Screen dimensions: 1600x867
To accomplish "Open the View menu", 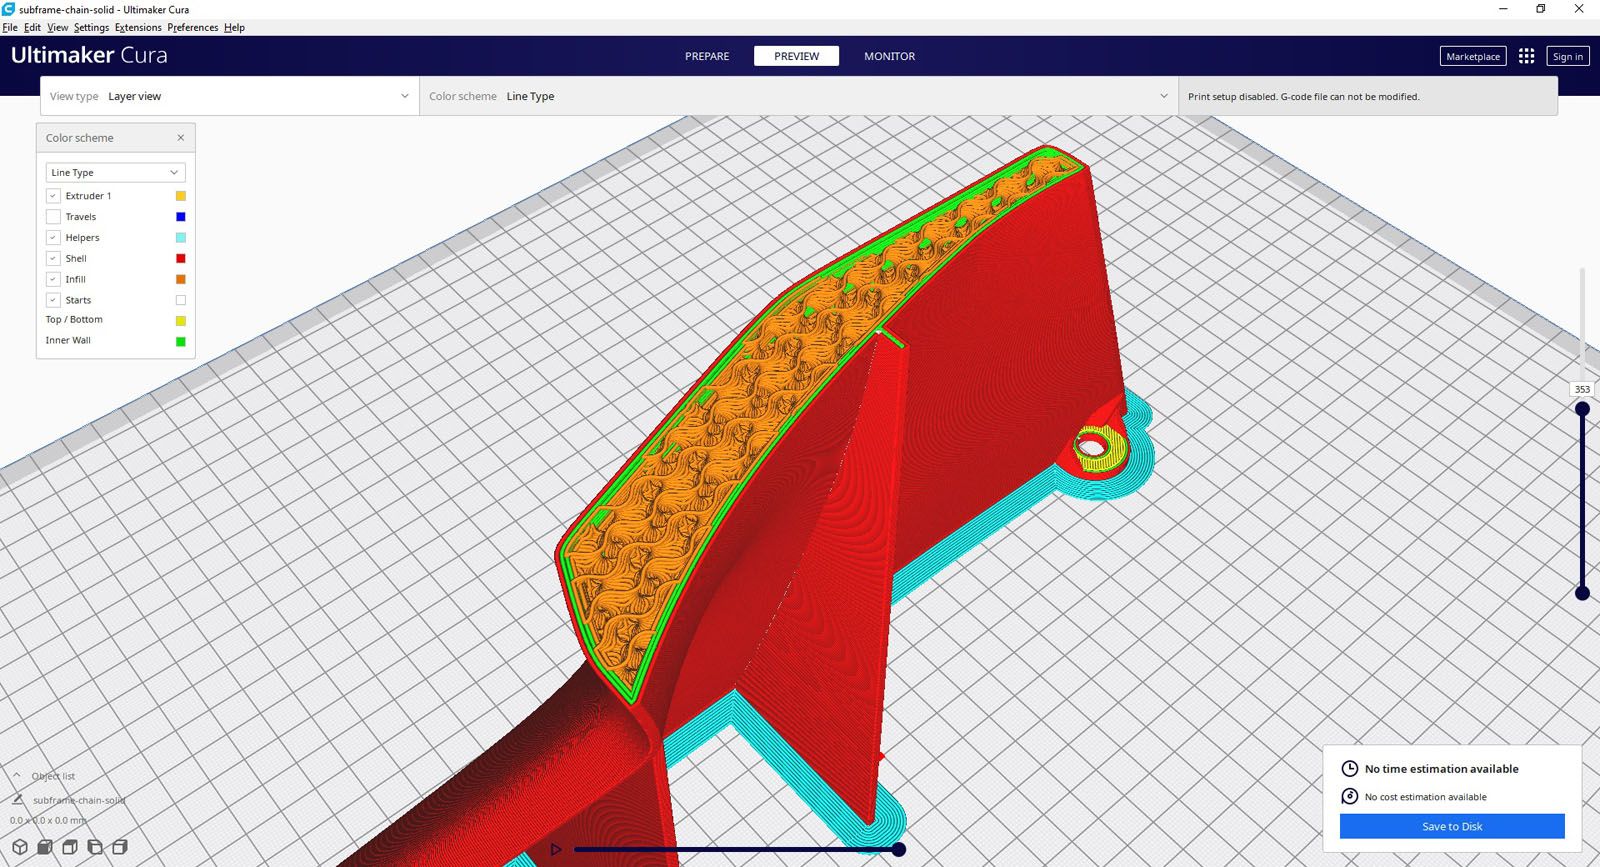I will [58, 27].
